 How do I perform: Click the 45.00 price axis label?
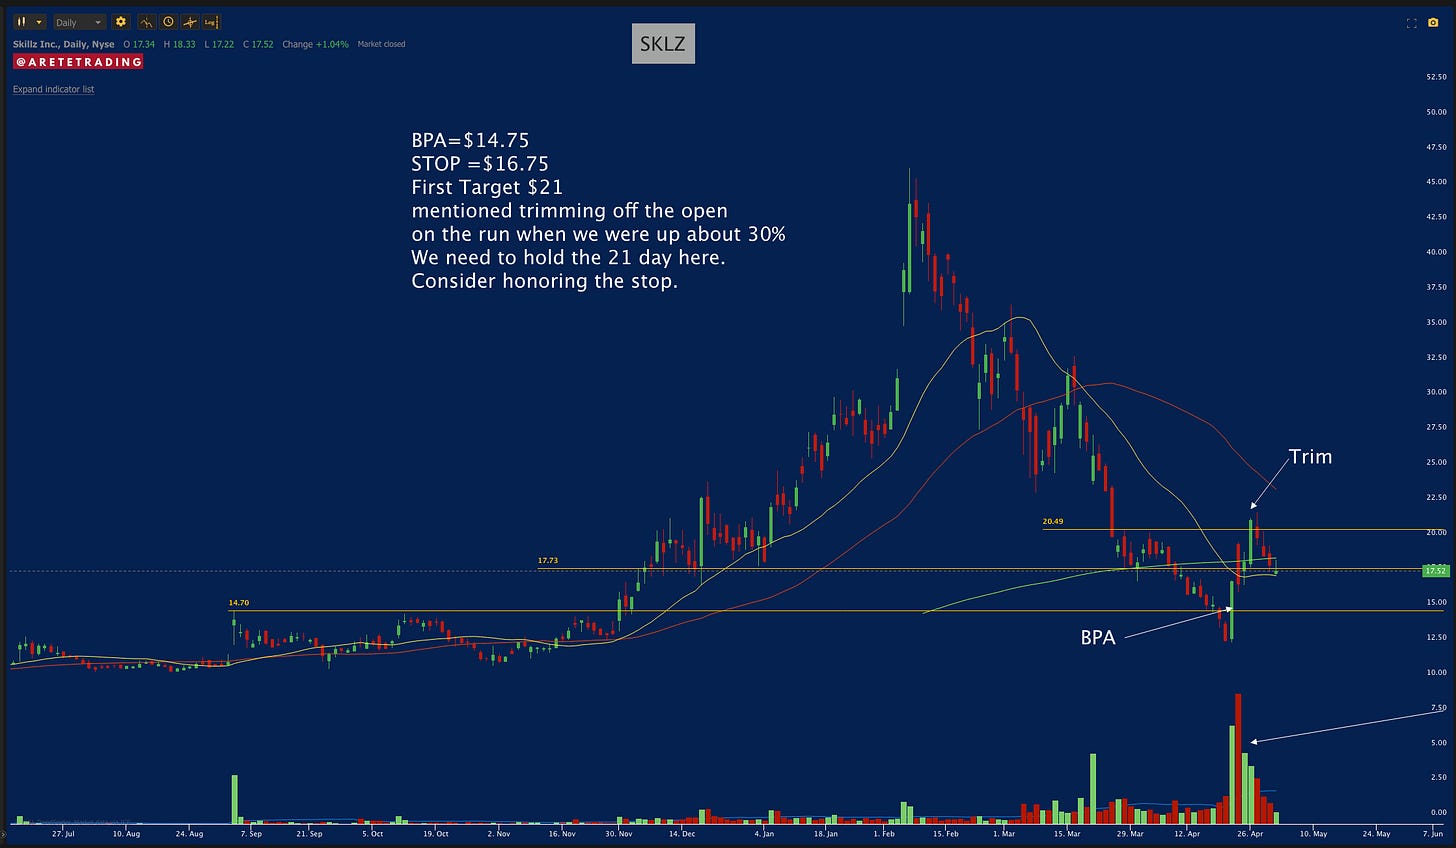(x=1436, y=182)
